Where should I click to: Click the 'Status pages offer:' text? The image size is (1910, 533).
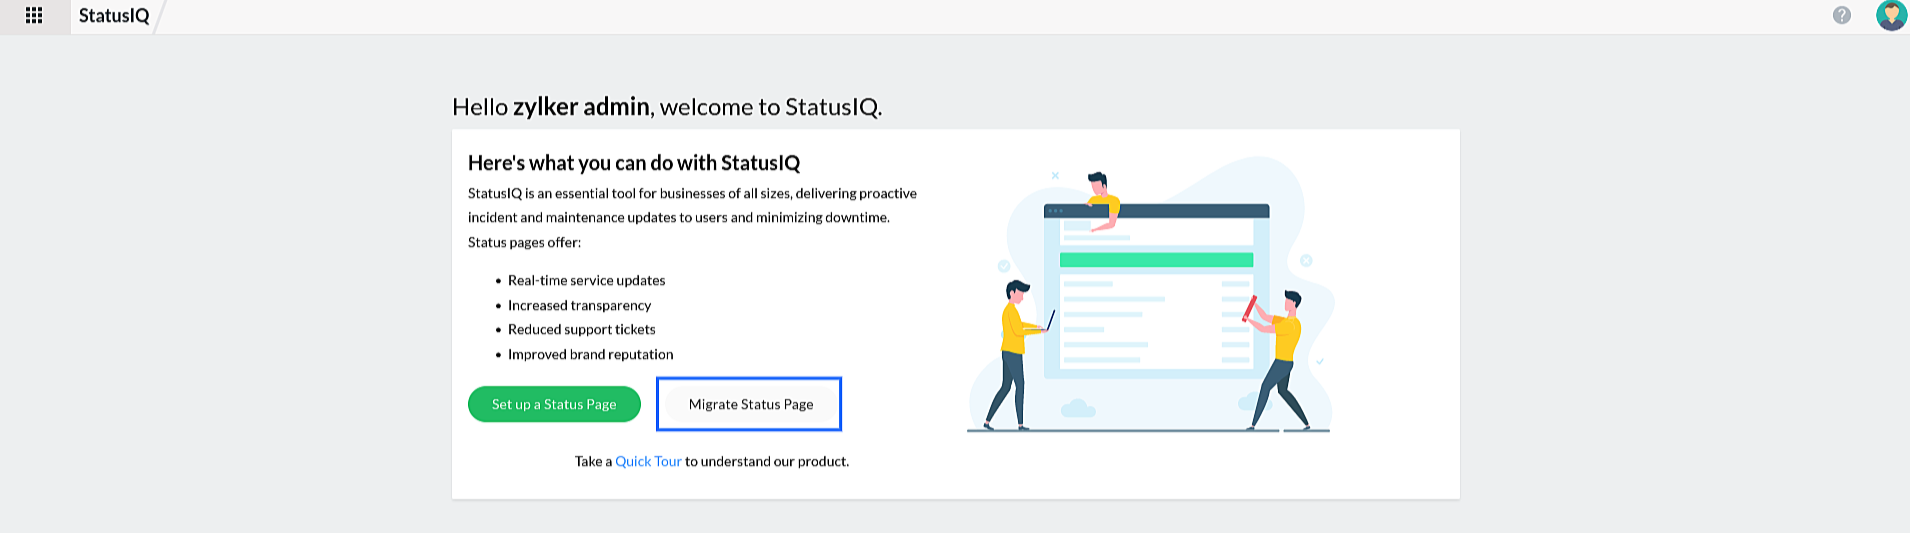pyautogui.click(x=524, y=242)
